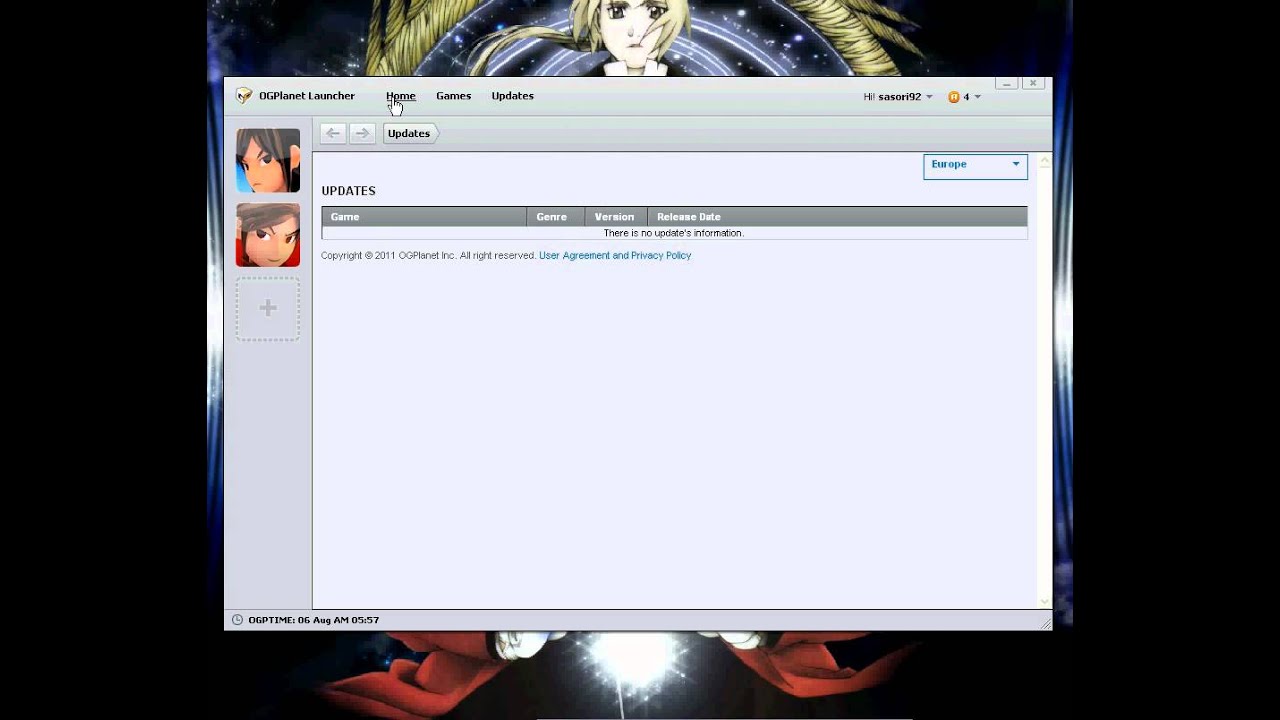Go forward with the right arrow button
Image resolution: width=1280 pixels, height=720 pixels.
(362, 133)
